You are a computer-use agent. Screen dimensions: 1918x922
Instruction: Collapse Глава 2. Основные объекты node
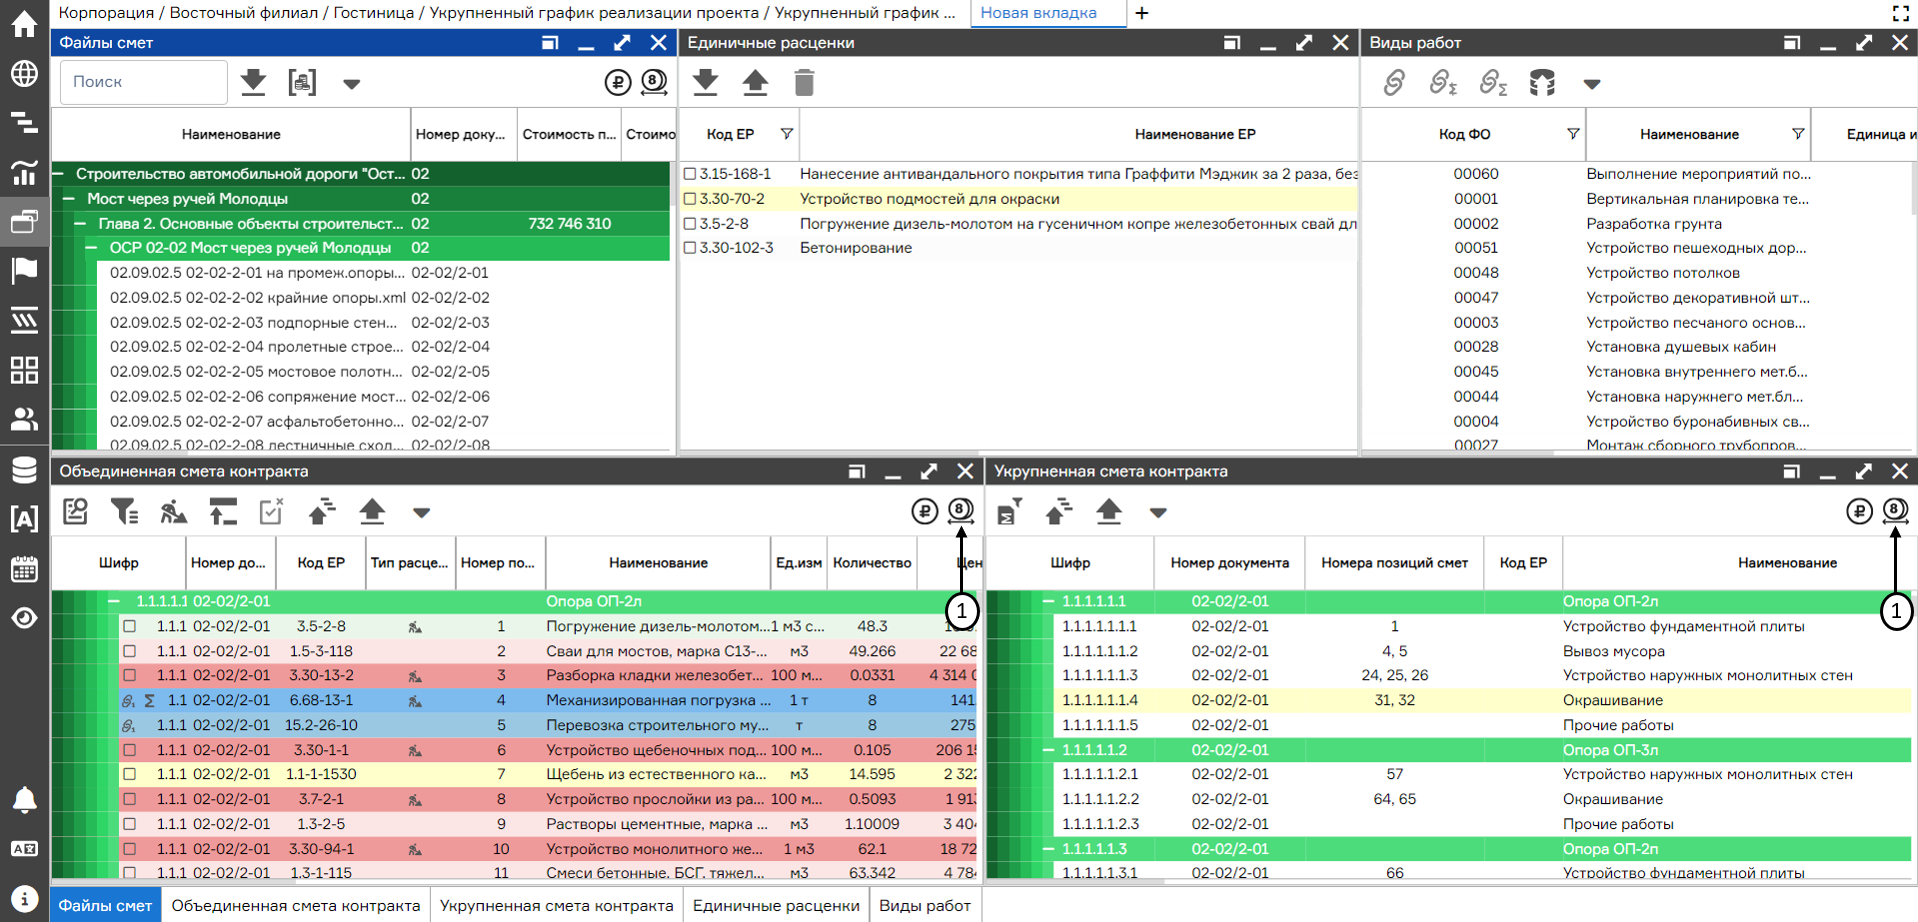[80, 224]
